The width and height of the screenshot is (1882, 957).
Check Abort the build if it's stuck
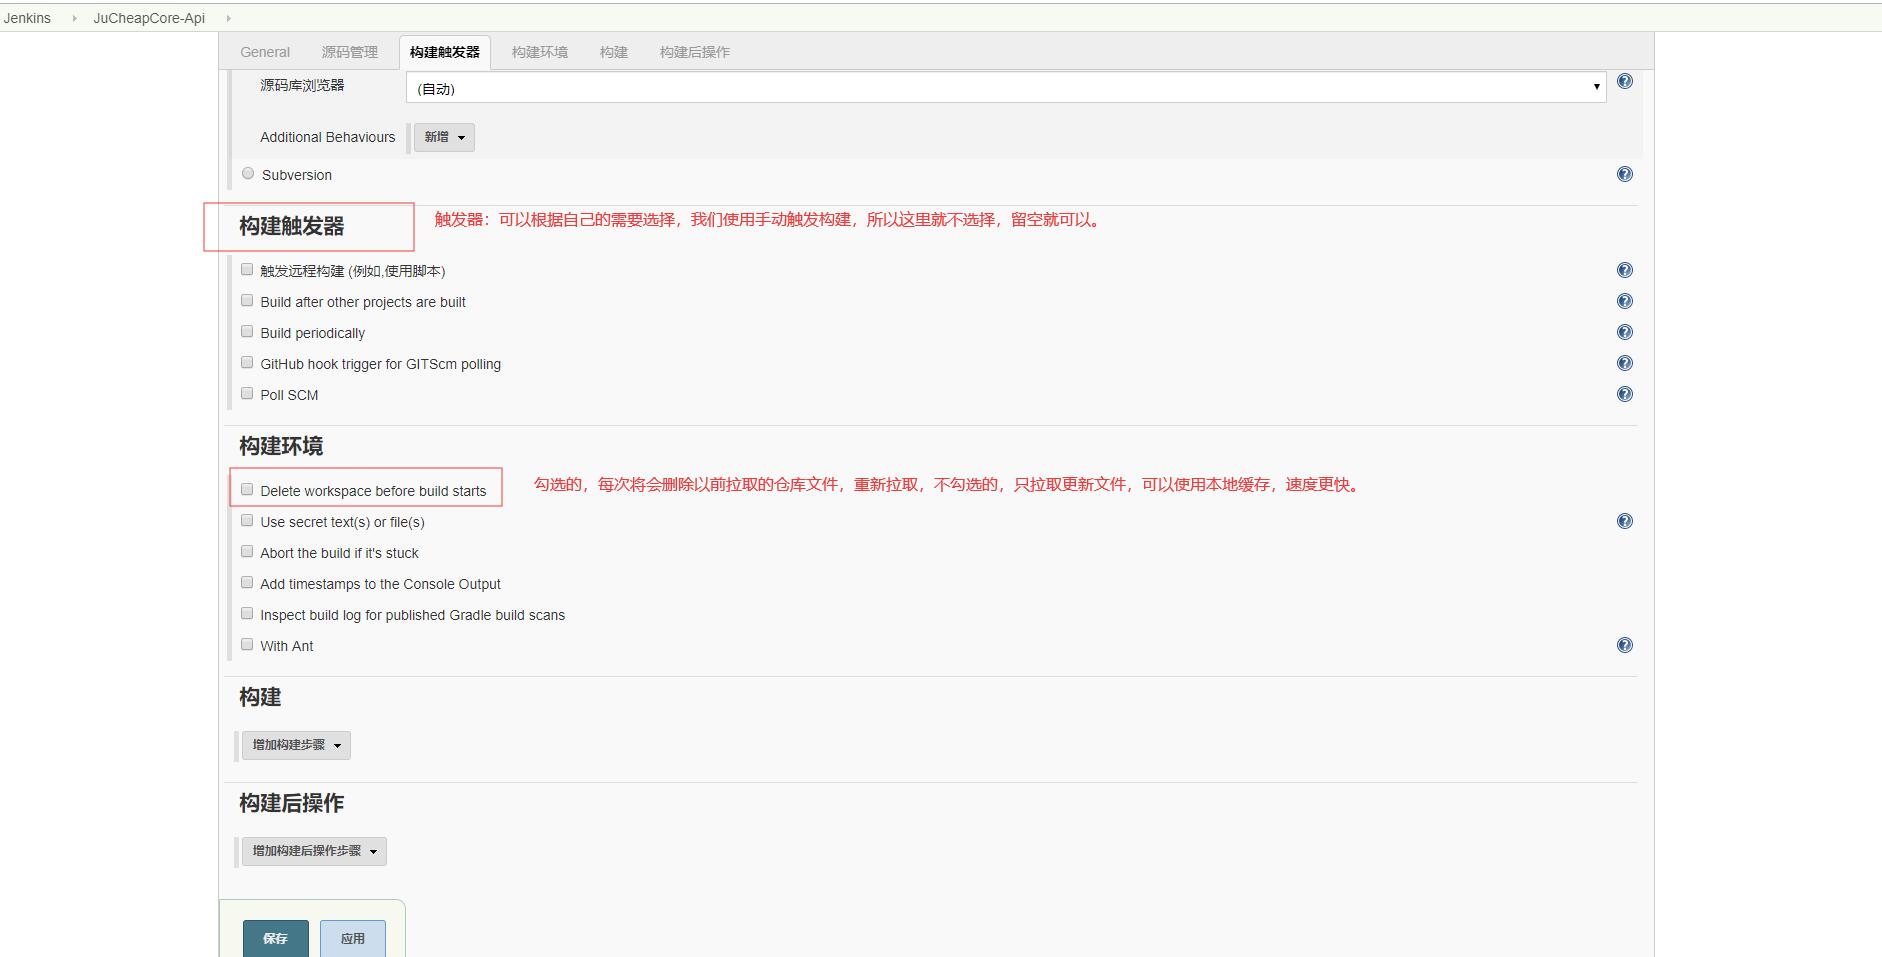pyautogui.click(x=247, y=552)
